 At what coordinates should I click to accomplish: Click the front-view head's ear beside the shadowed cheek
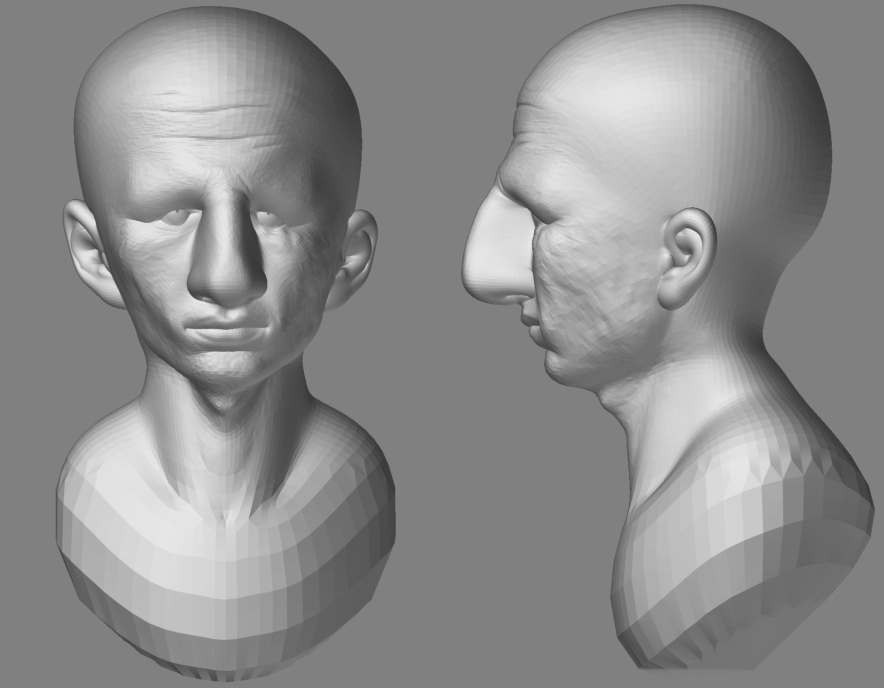point(352,259)
